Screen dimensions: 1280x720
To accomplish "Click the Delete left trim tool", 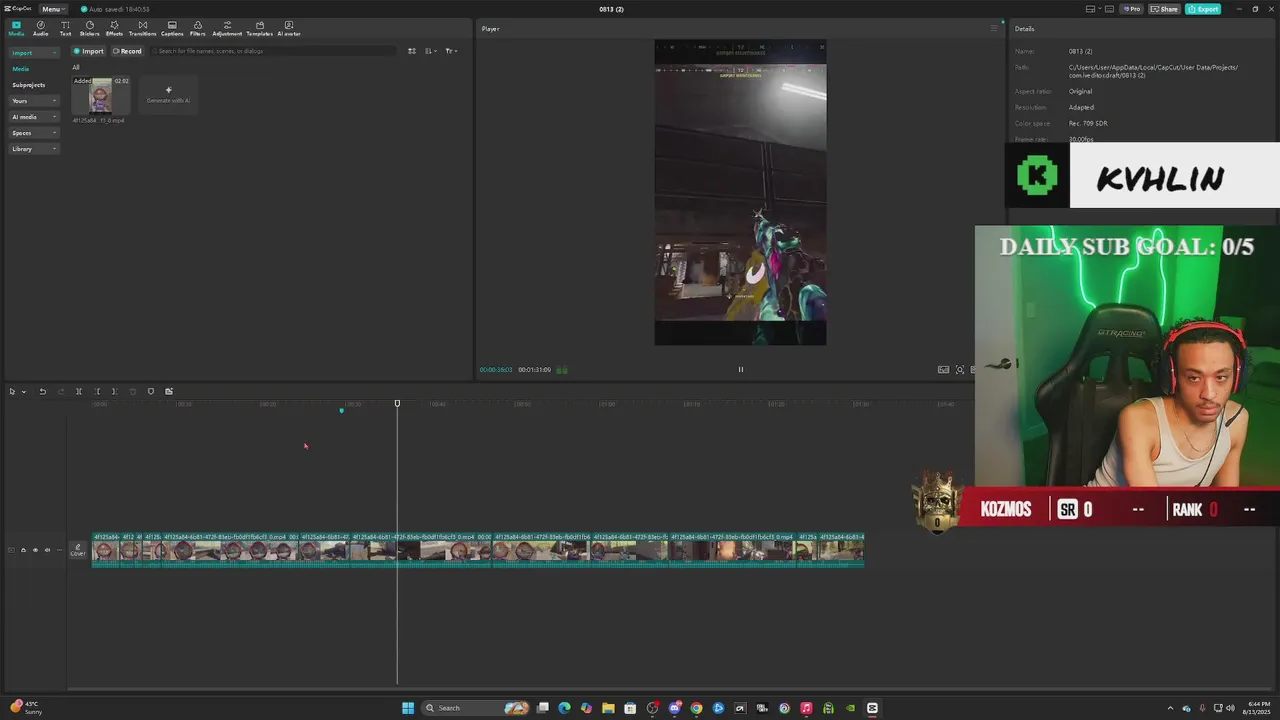I will pos(97,391).
